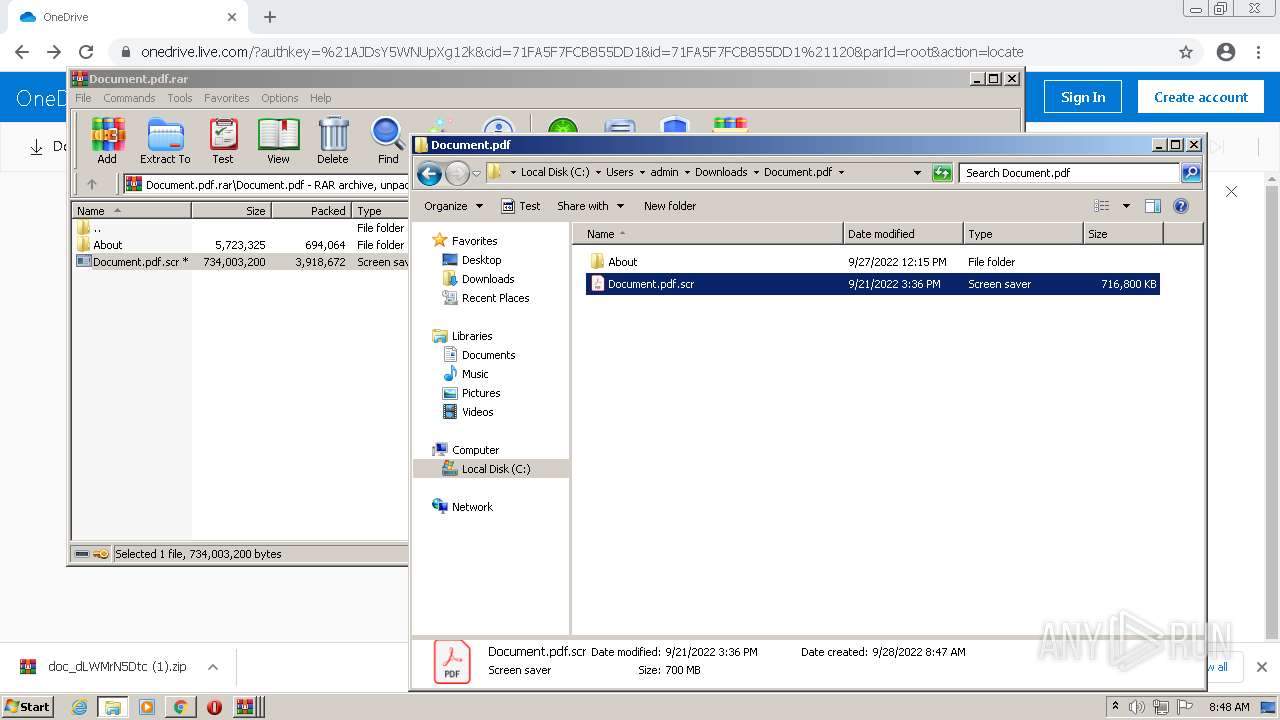The height and width of the screenshot is (720, 1280).
Task: Click WinRAR up-one-level arrow button
Action: [x=92, y=184]
